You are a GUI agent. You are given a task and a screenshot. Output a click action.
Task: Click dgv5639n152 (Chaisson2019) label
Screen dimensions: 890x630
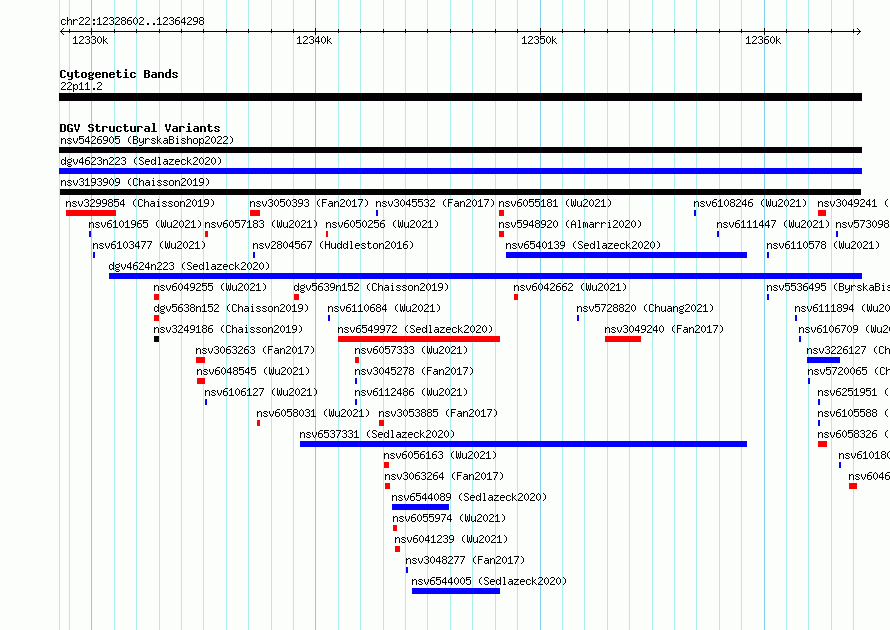[x=371, y=287]
